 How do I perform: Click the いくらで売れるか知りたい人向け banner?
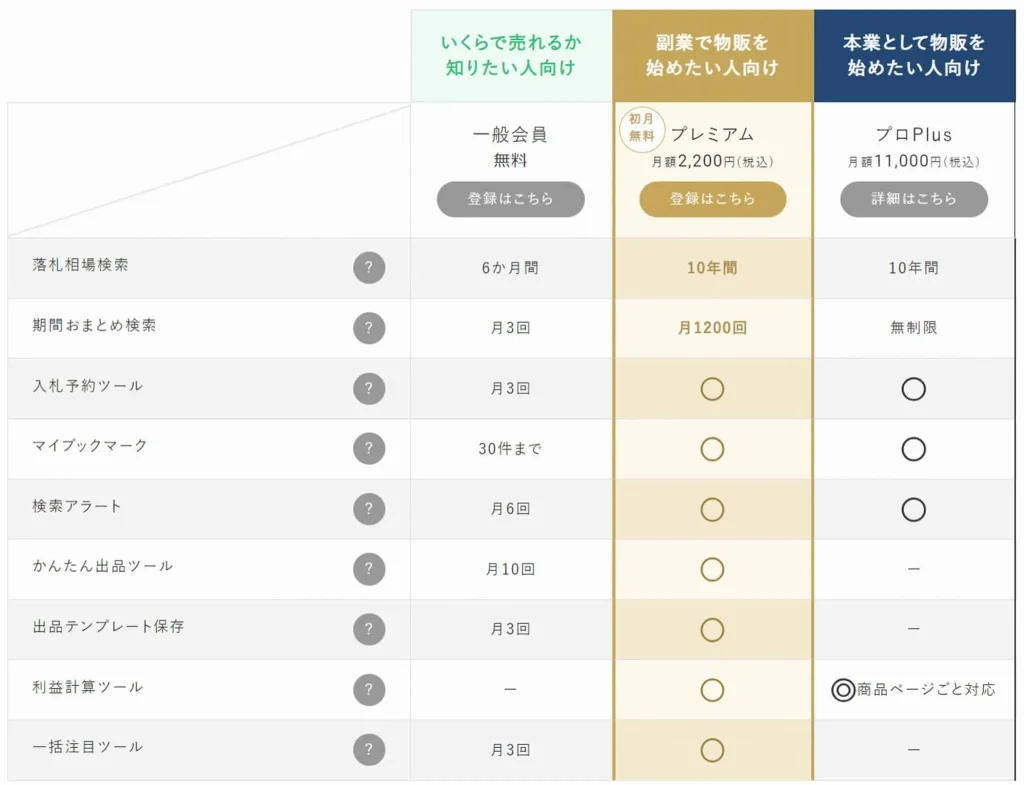(511, 55)
